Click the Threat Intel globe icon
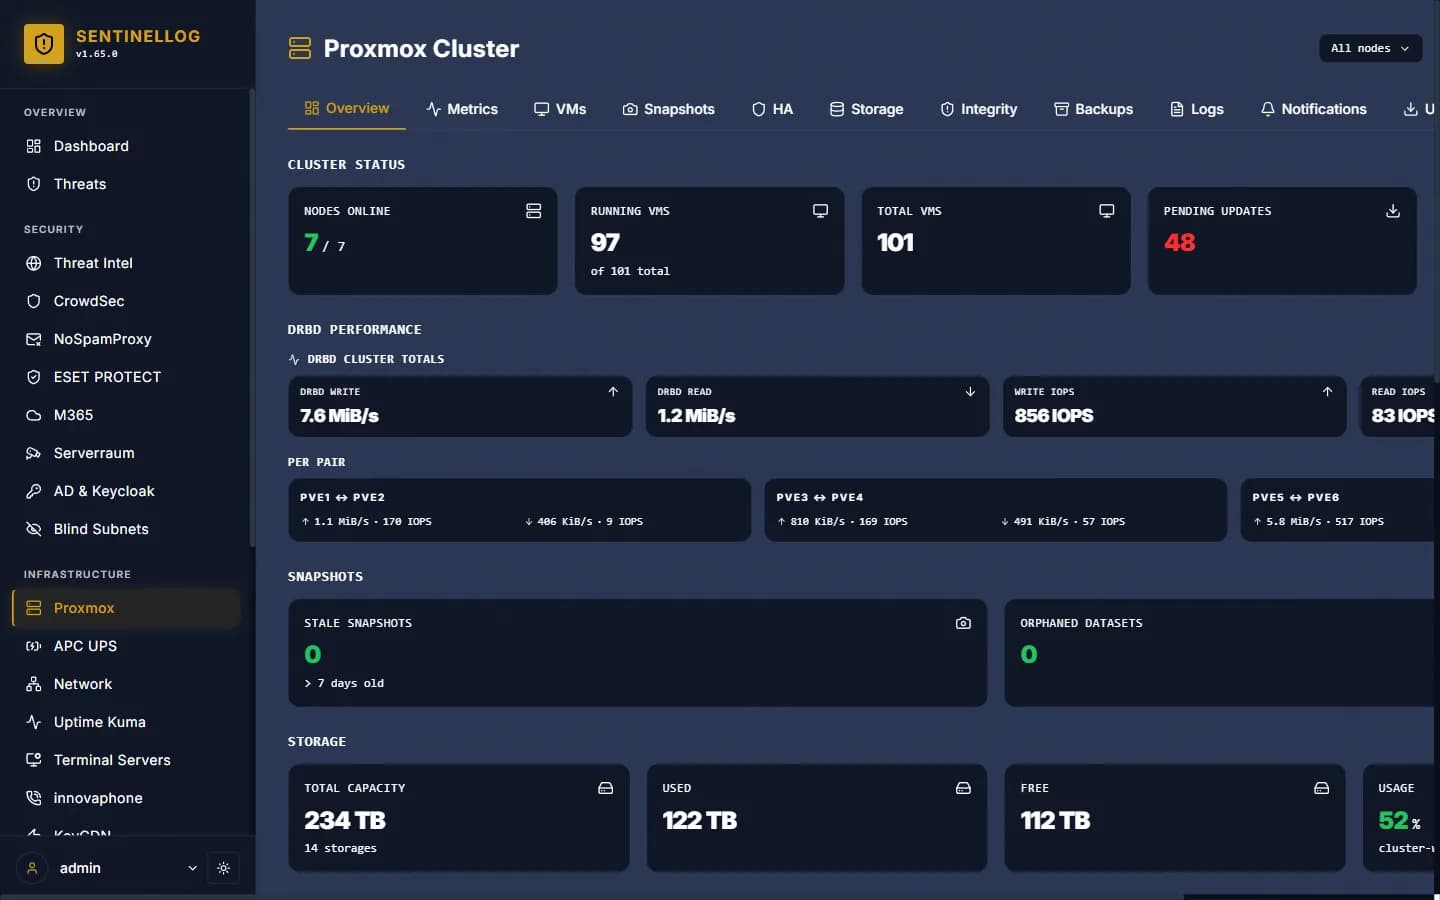Image resolution: width=1440 pixels, height=900 pixels. pos(33,263)
